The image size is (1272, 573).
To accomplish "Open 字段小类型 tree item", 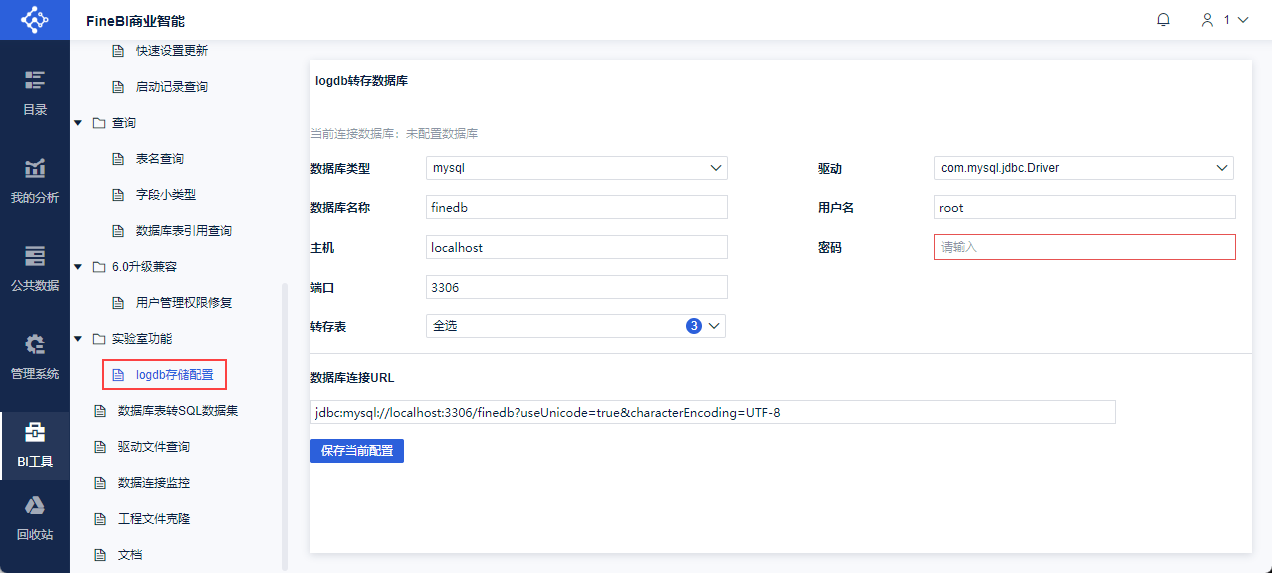I will (166, 195).
